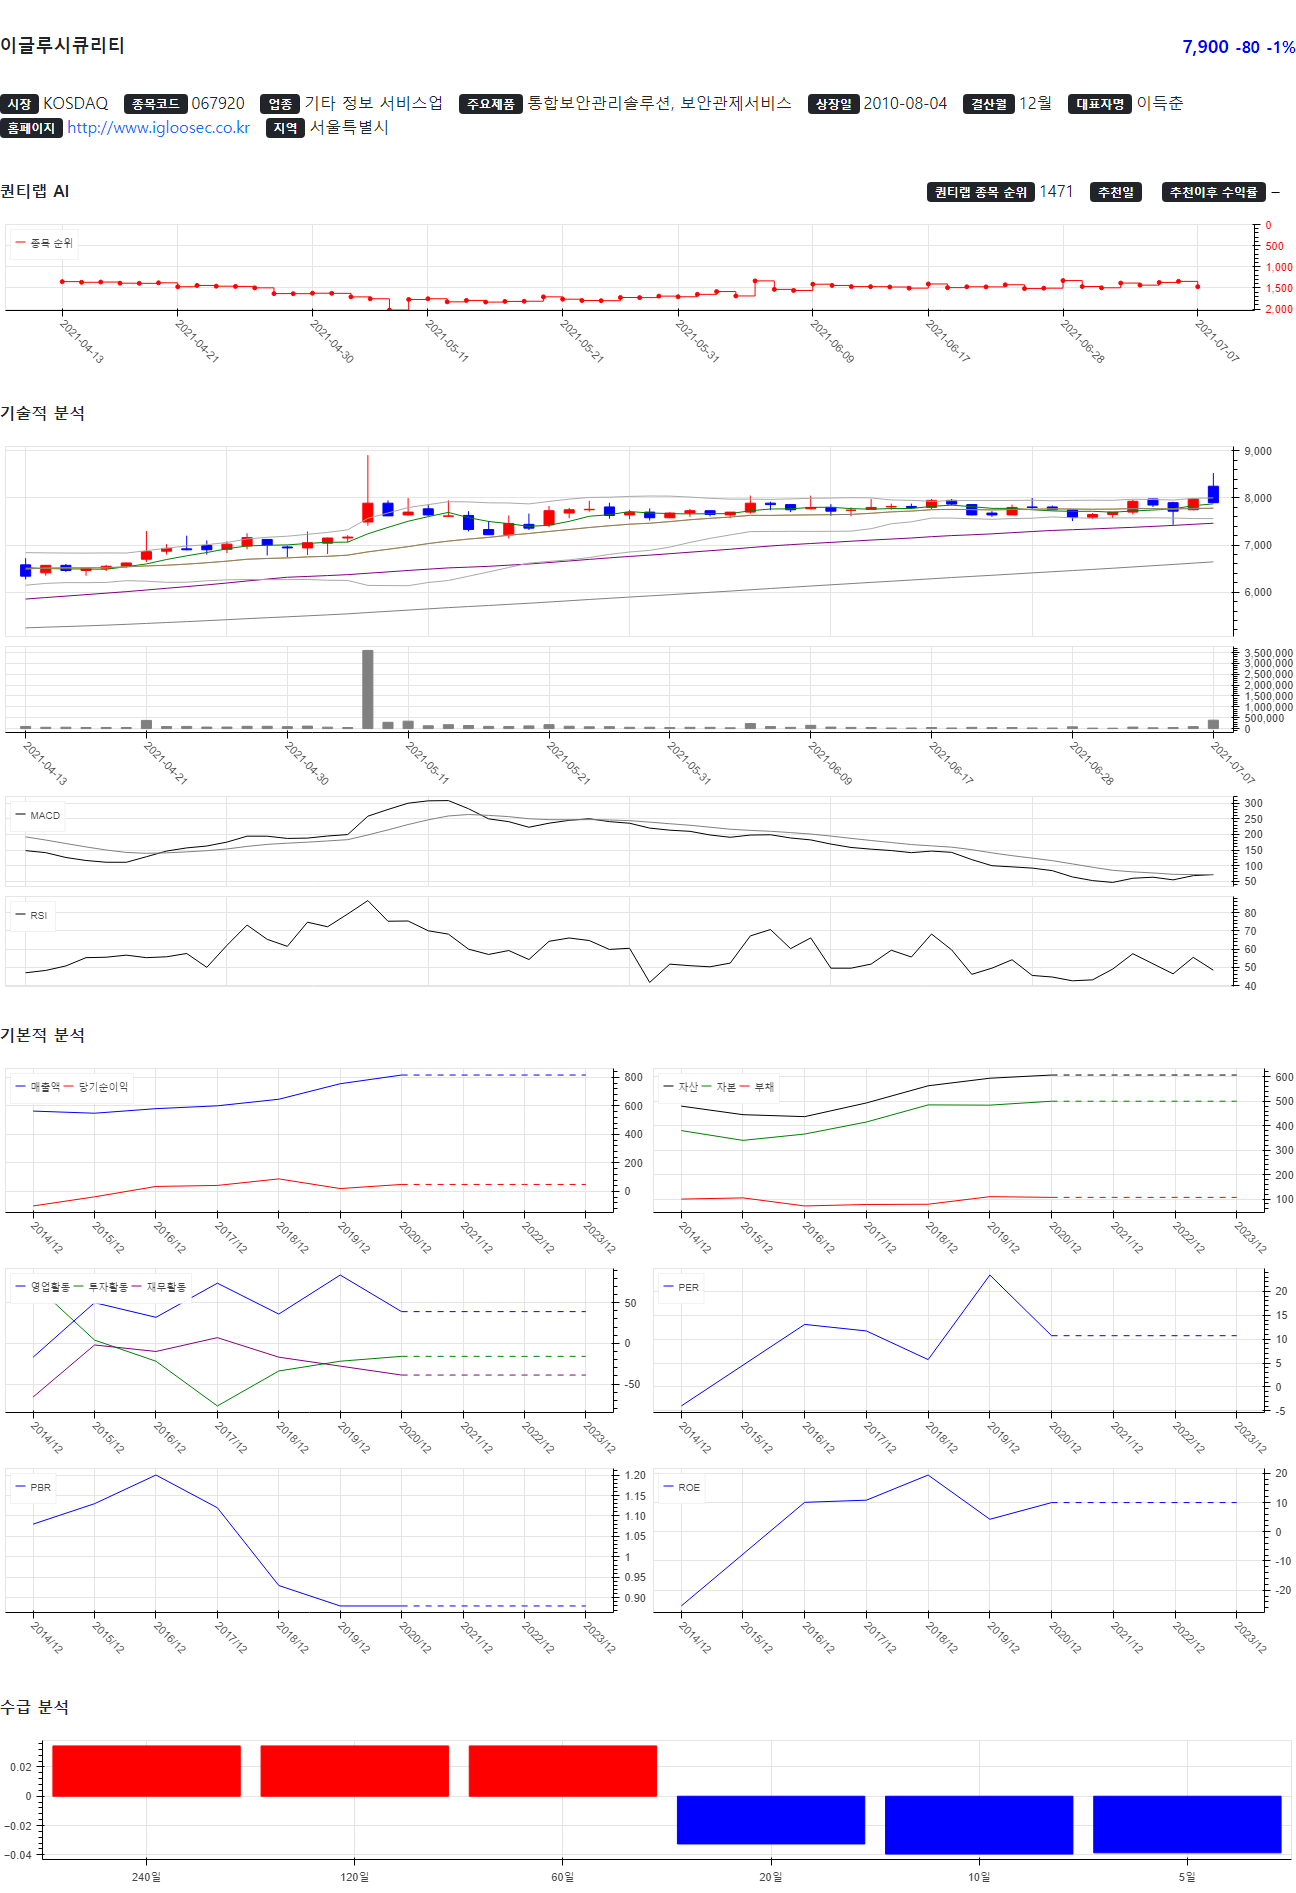
Task: Click the 이글루시큐리티 company title
Action: (x=62, y=45)
